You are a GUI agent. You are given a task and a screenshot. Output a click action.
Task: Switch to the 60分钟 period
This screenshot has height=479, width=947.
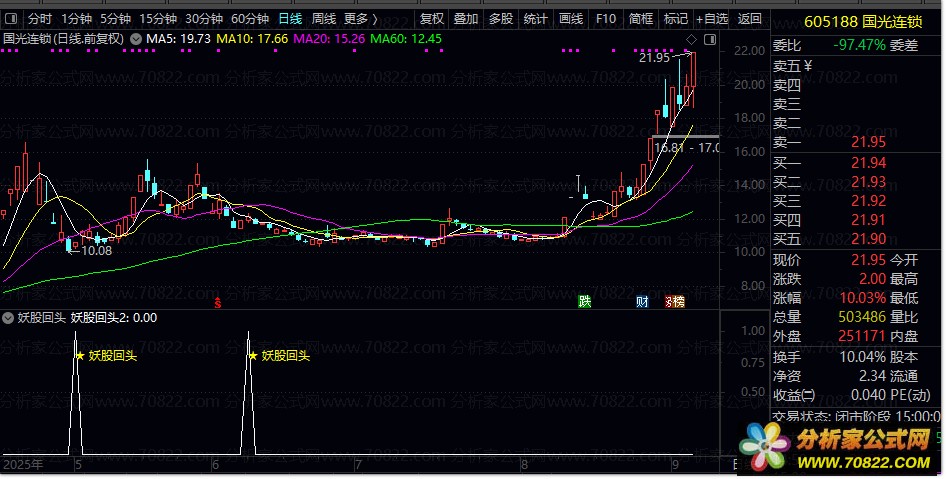[249, 19]
